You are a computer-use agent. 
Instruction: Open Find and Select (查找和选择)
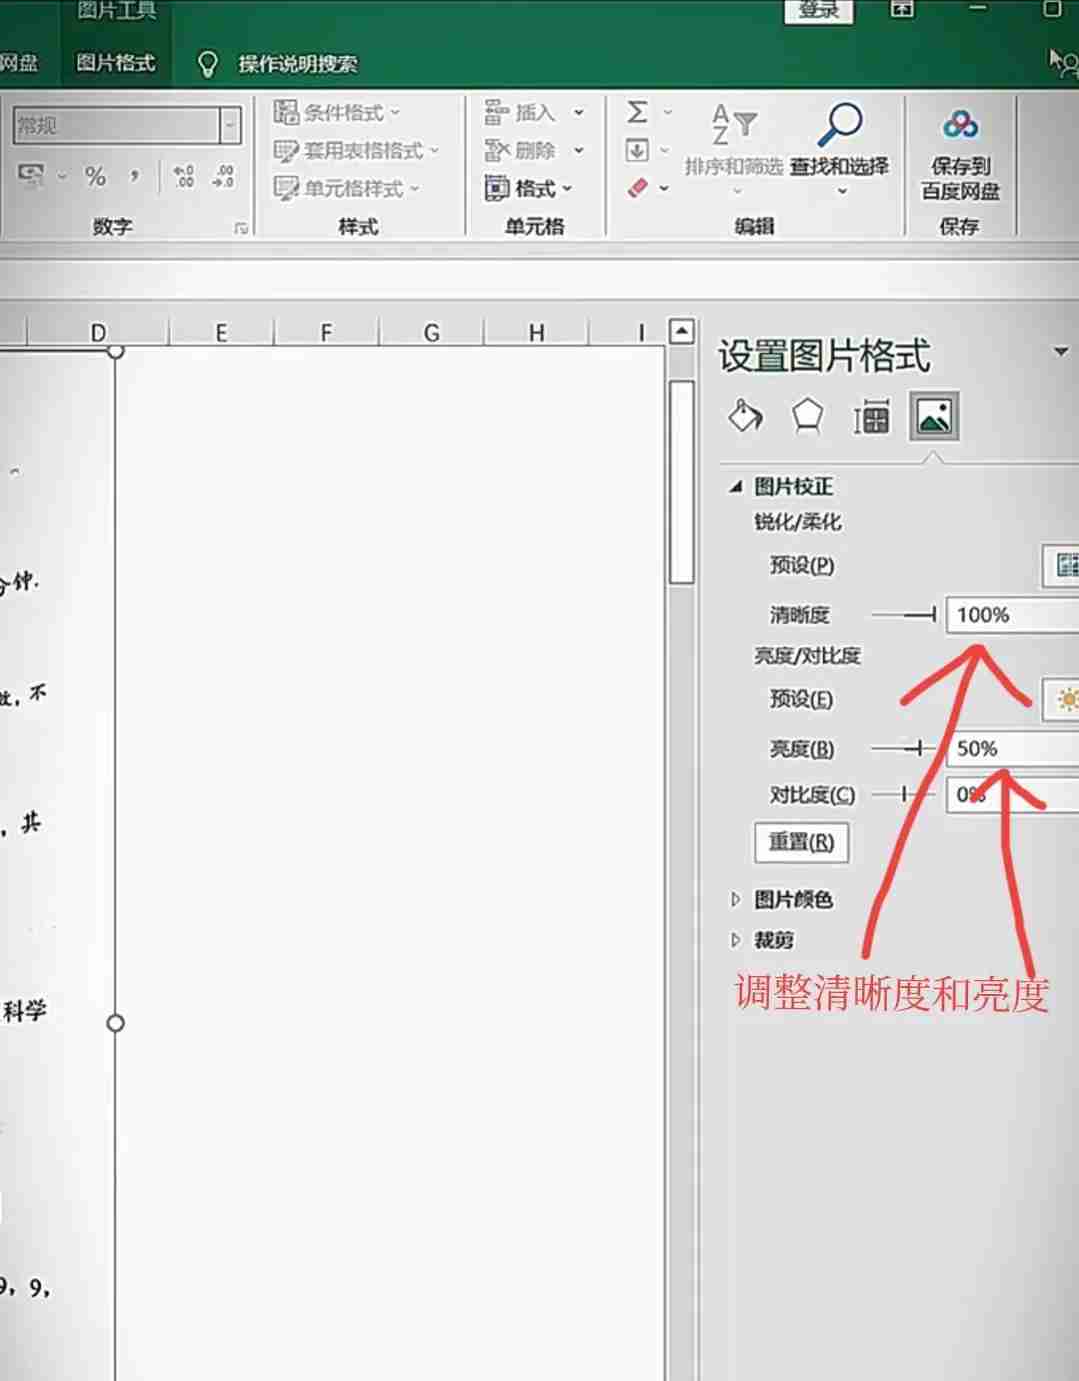tap(839, 147)
